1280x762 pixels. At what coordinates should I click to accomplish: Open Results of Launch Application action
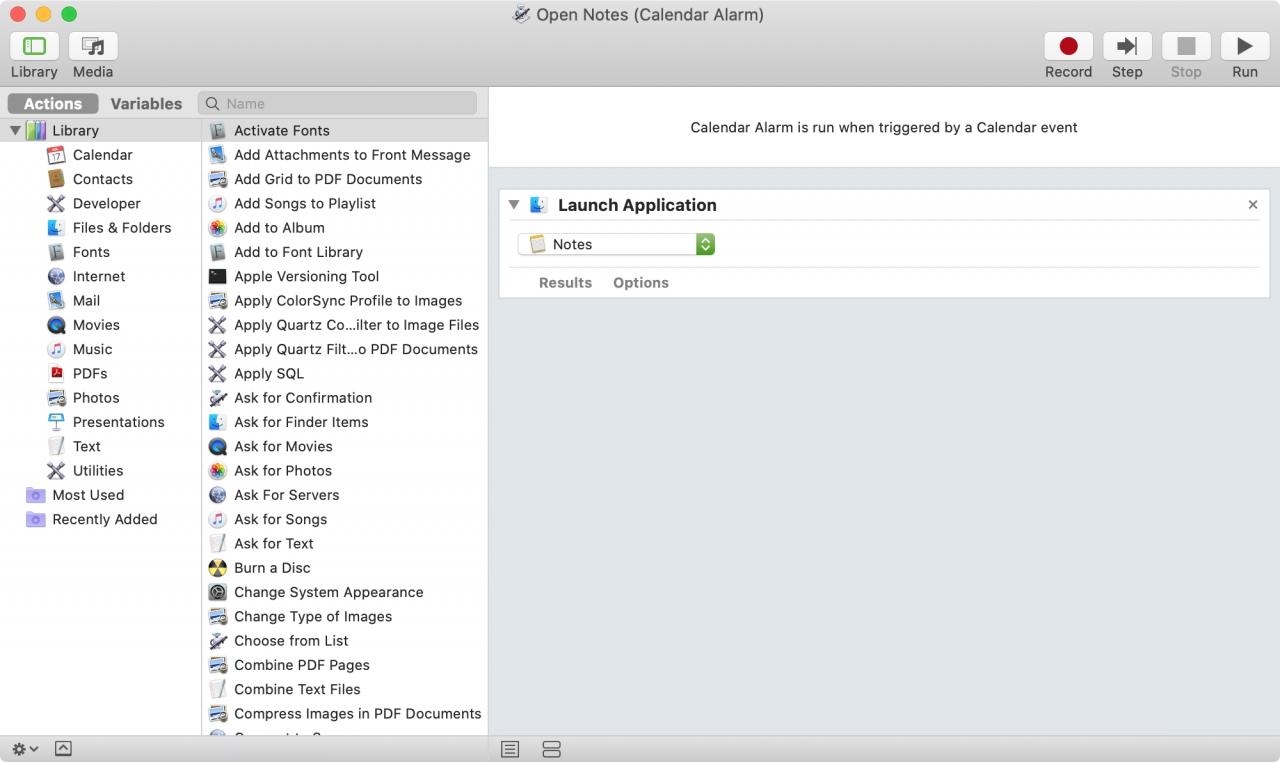(x=565, y=283)
